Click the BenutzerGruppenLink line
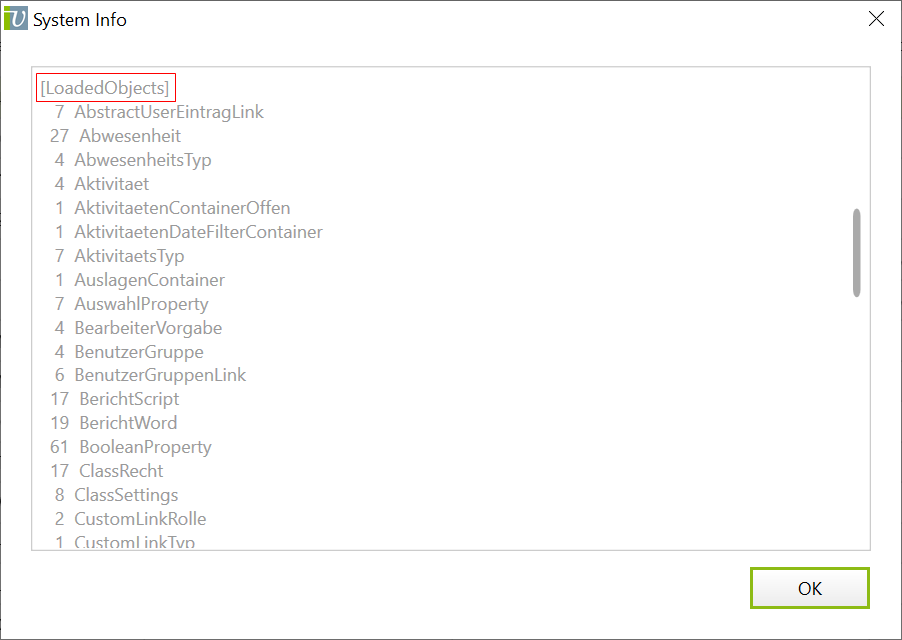 tap(160, 375)
